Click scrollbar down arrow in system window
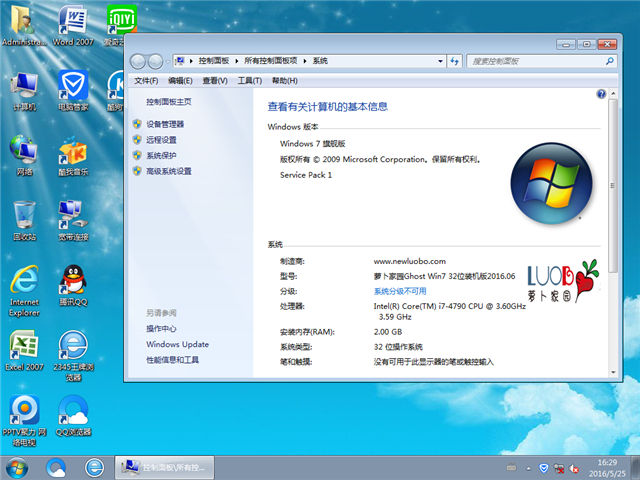Image resolution: width=640 pixels, height=480 pixels. 613,372
